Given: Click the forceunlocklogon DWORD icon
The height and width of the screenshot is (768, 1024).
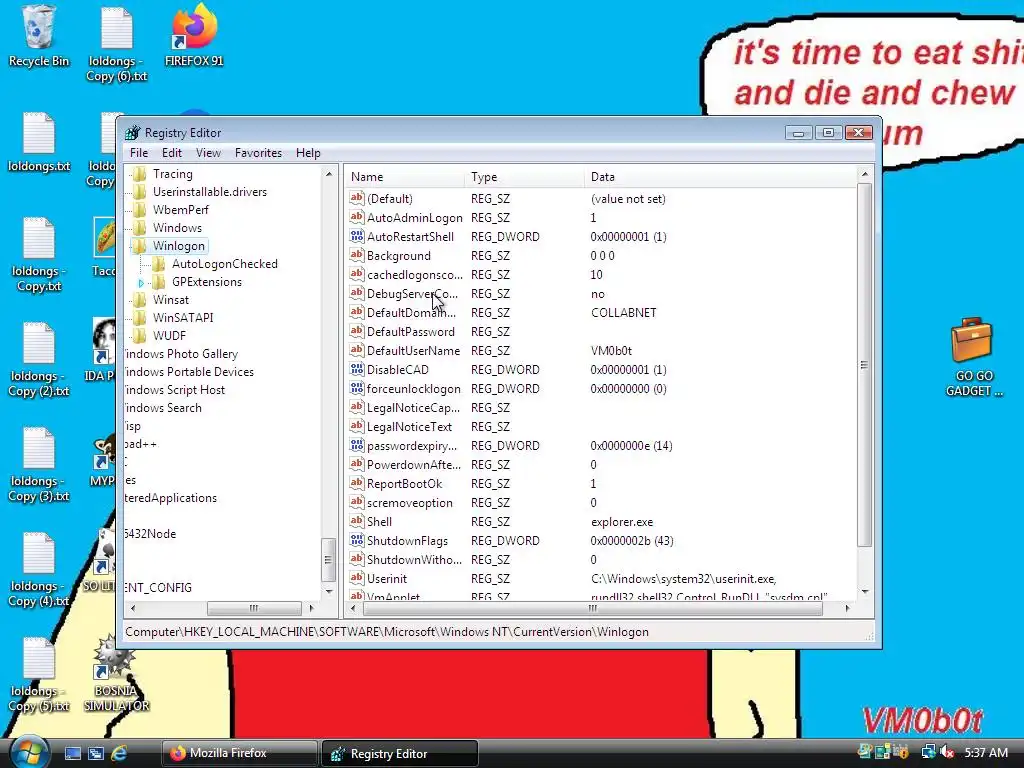Looking at the screenshot, I should [357, 388].
